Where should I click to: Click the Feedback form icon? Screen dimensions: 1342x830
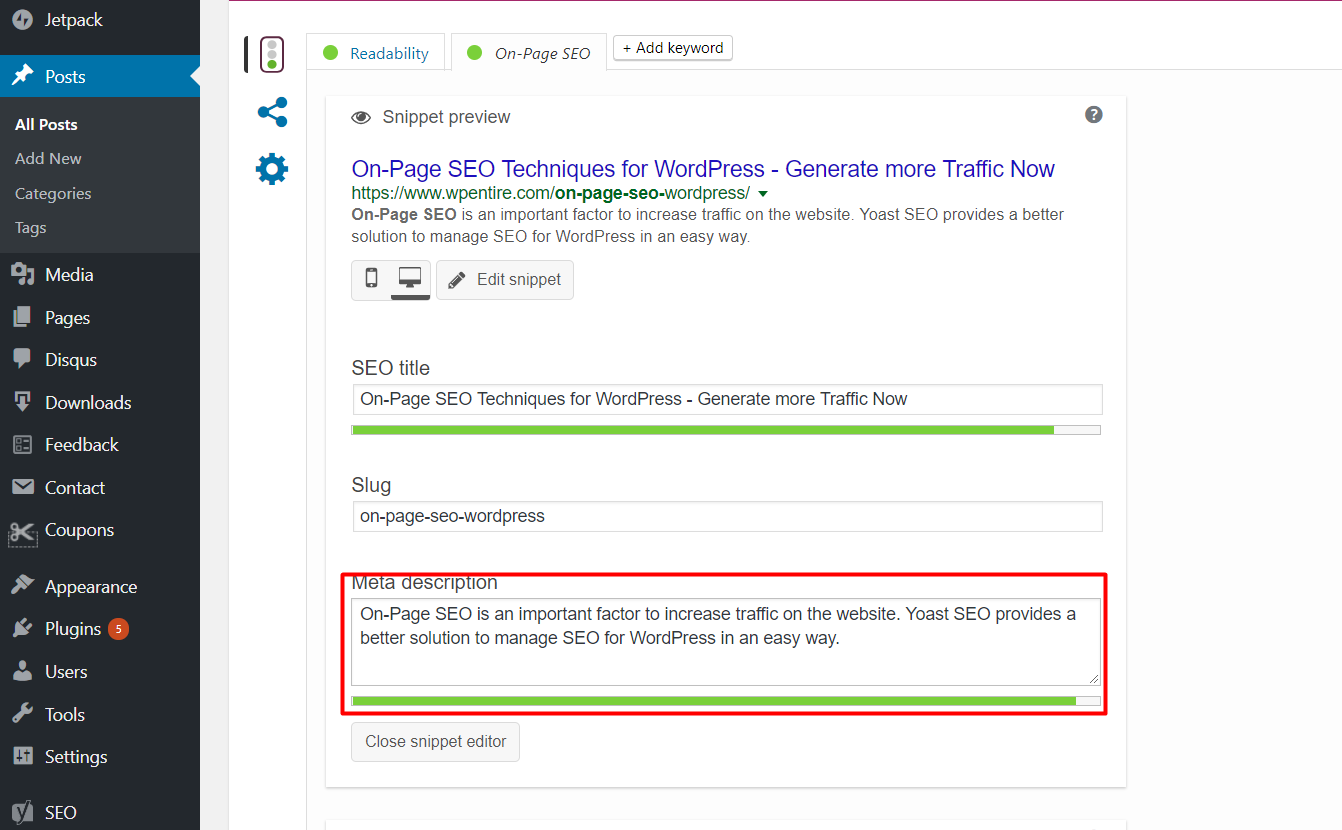tap(22, 444)
